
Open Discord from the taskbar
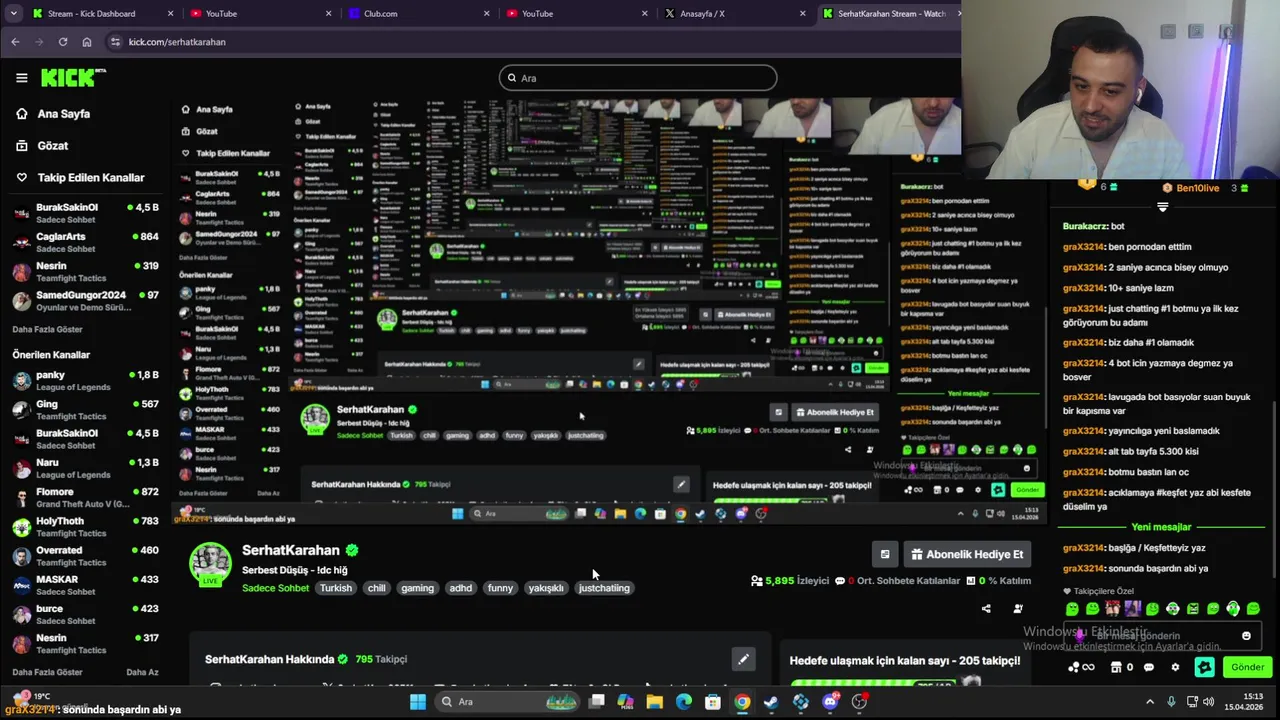[x=830, y=702]
